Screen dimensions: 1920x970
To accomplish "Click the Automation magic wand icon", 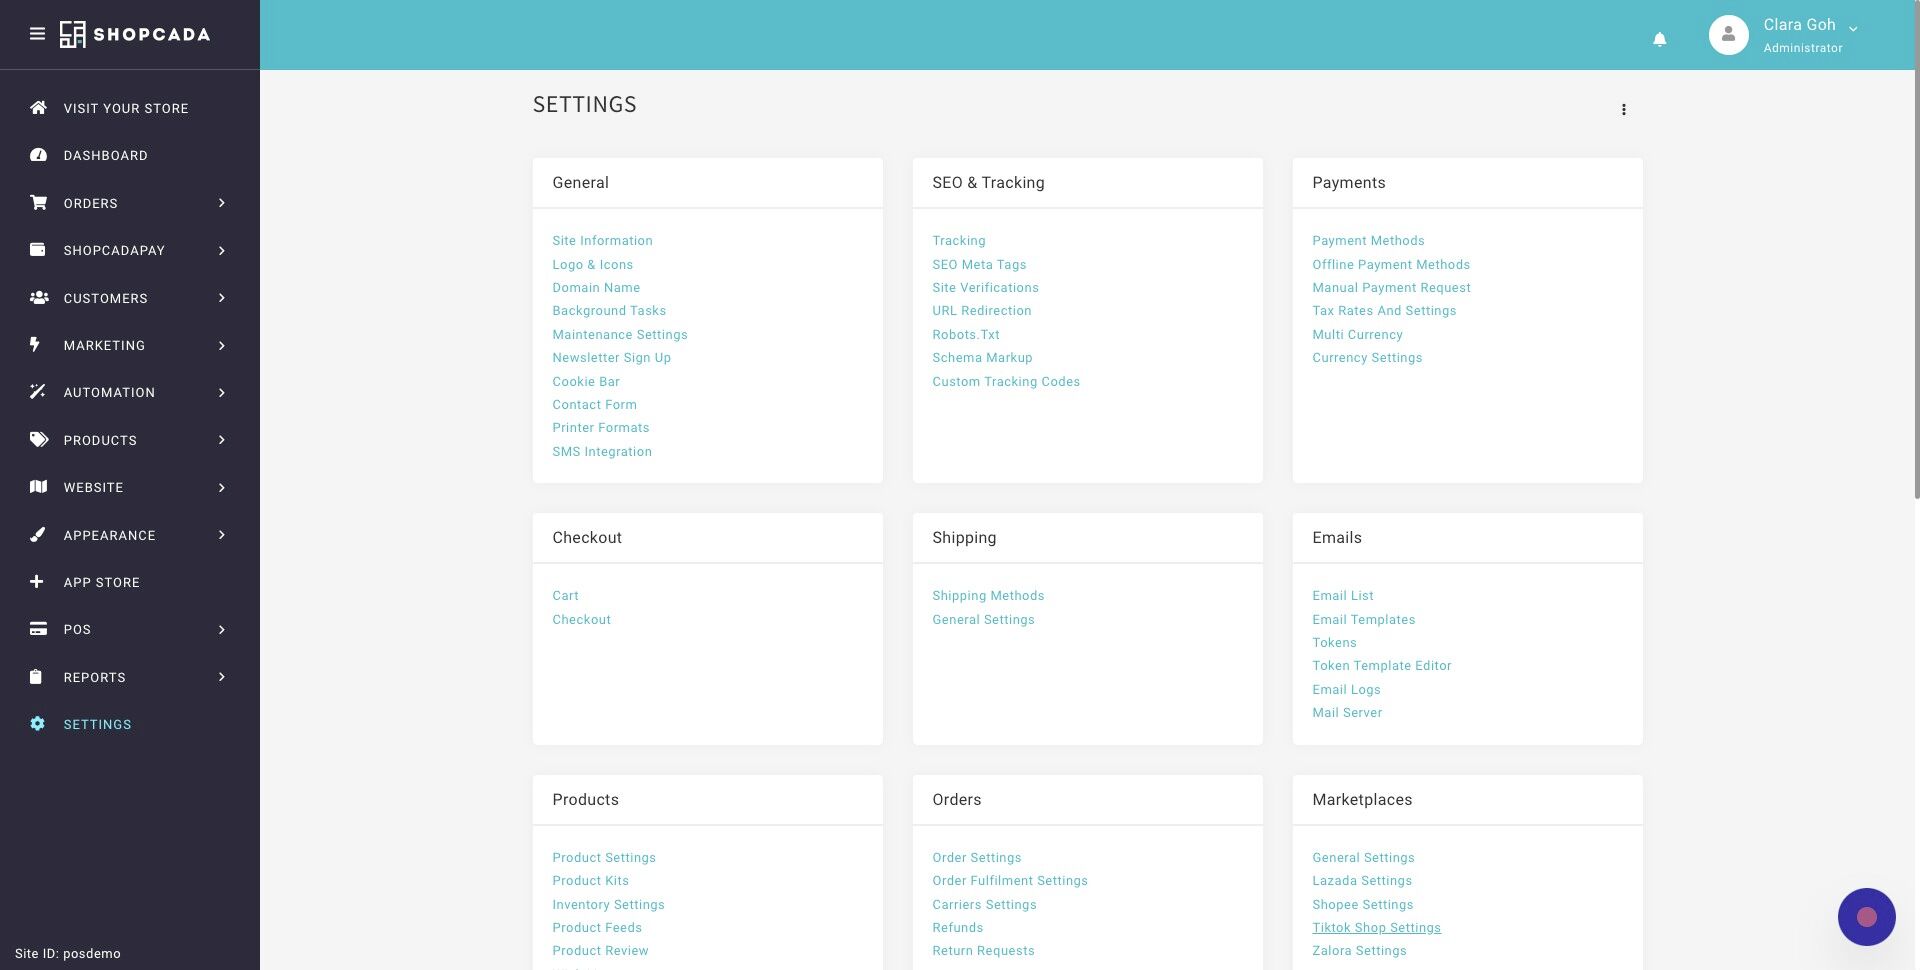I will click(x=38, y=392).
